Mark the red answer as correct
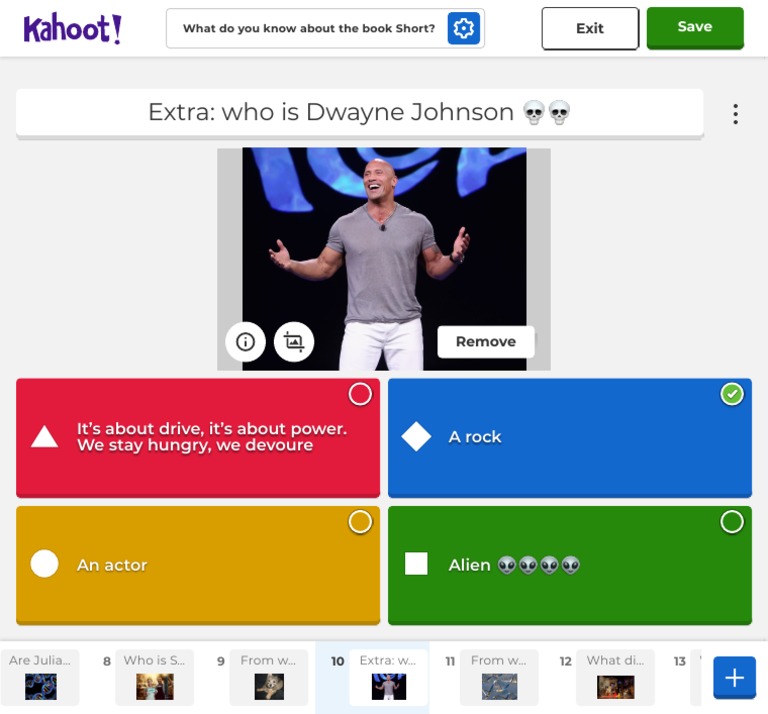The height and width of the screenshot is (714, 768). point(360,394)
